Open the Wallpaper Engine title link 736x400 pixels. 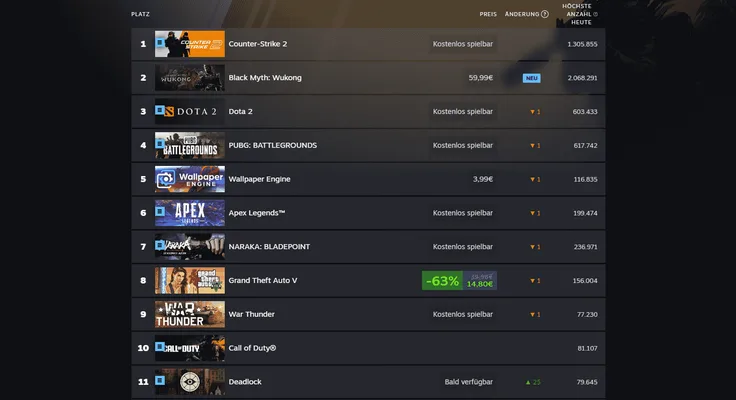click(260, 179)
